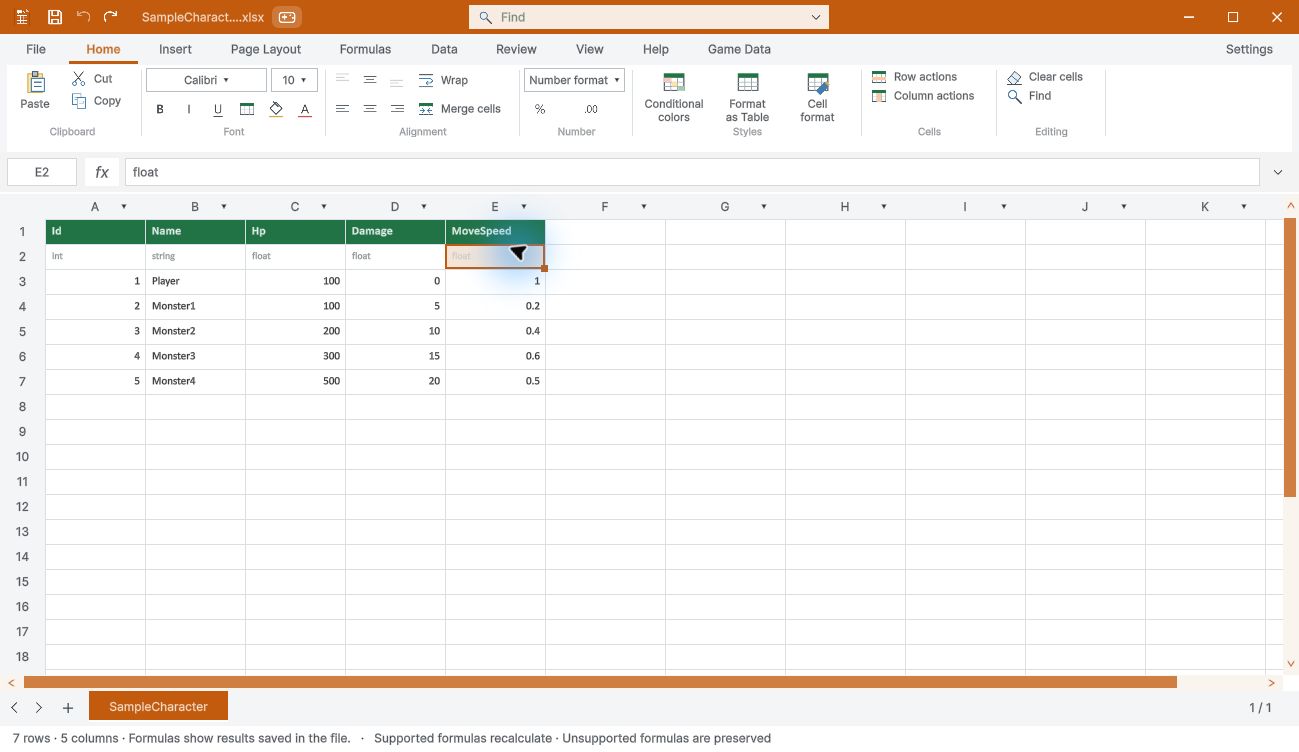This screenshot has height=752, width=1299.
Task: Toggle underline formatting
Action: pyautogui.click(x=218, y=109)
